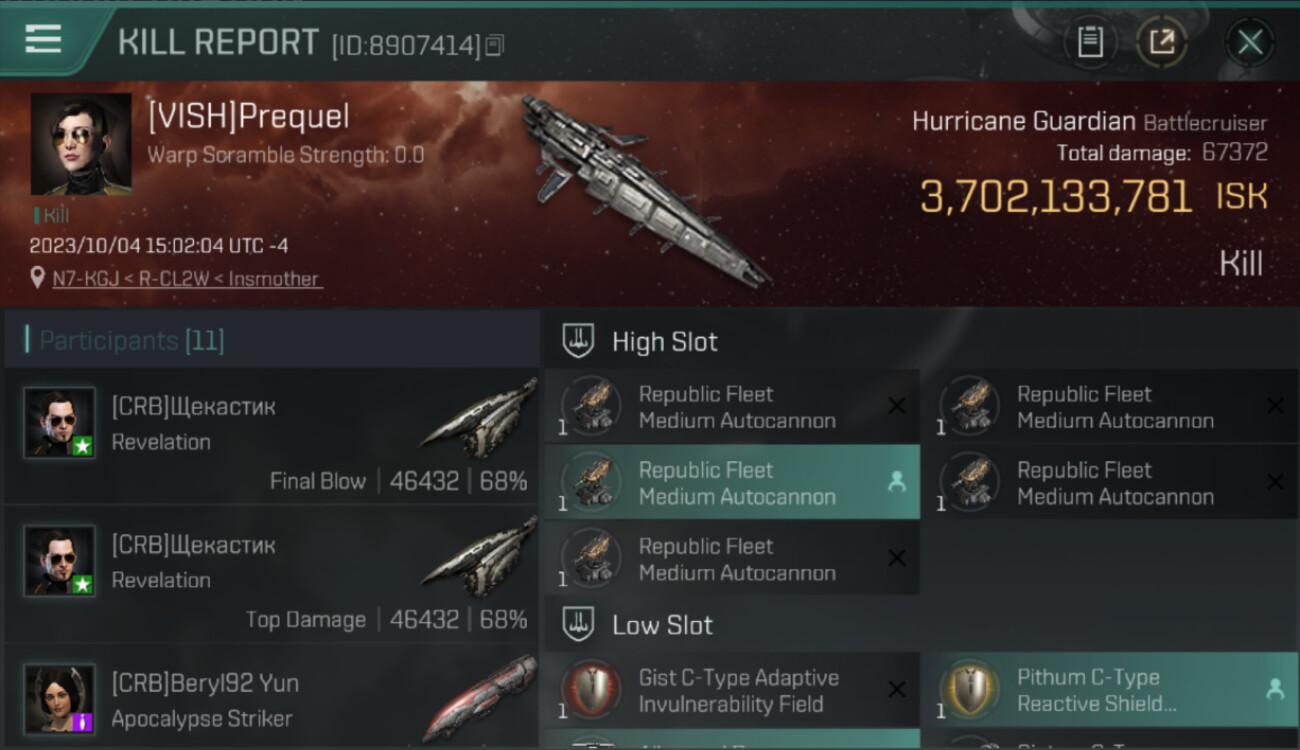Click the High Slot section header

click(664, 342)
